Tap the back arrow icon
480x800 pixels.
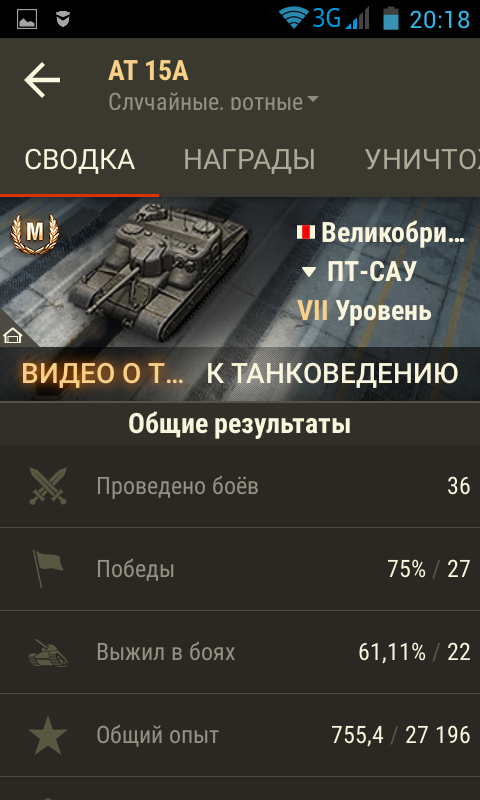[x=42, y=80]
